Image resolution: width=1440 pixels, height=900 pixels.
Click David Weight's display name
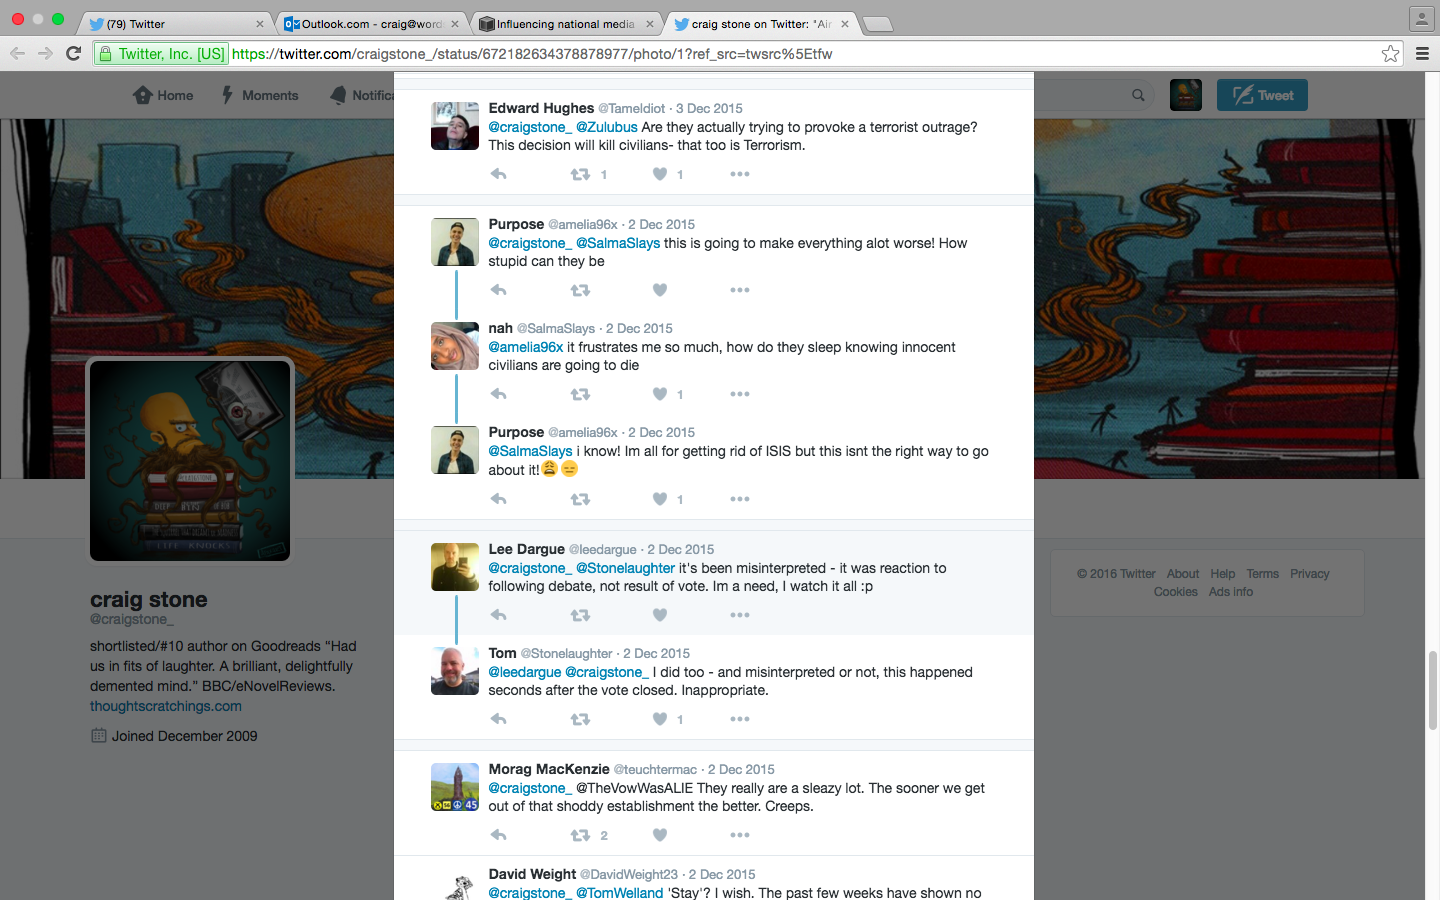coord(532,874)
